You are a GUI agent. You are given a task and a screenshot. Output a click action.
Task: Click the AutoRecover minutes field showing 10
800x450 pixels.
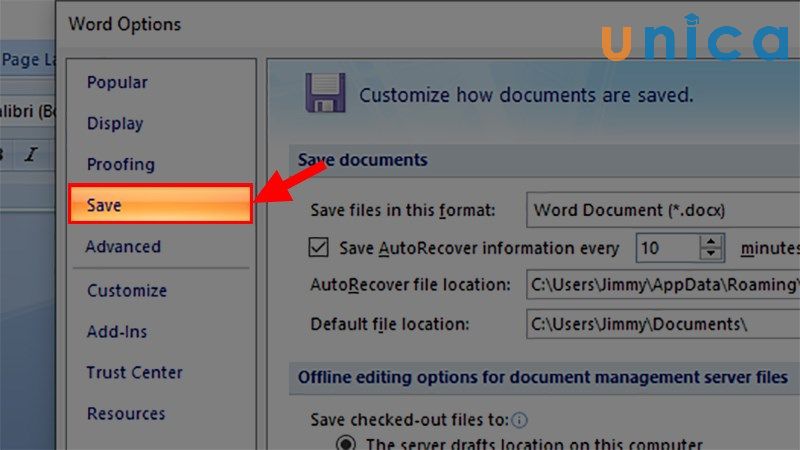[x=667, y=248]
